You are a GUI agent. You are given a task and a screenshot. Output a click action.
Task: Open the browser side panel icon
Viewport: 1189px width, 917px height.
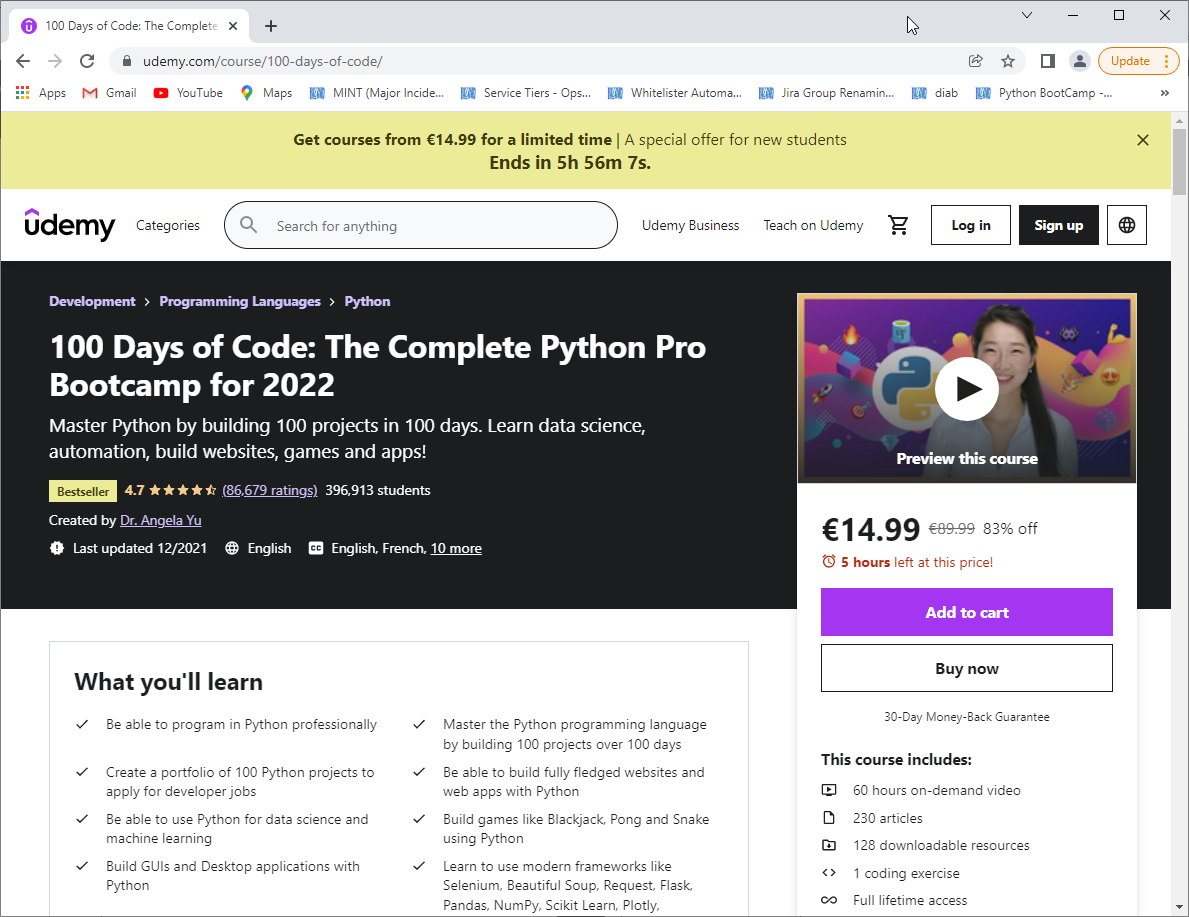[x=1047, y=61]
